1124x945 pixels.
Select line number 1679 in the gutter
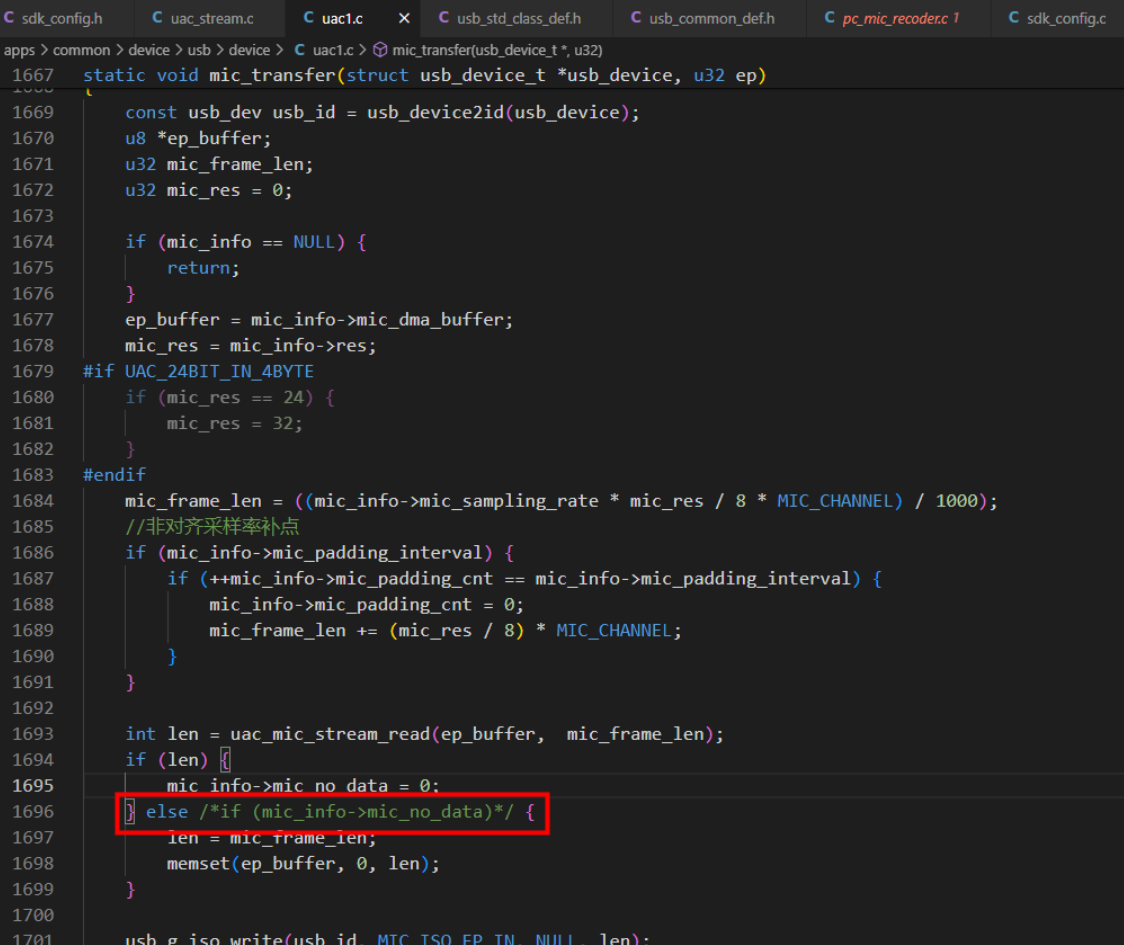pyautogui.click(x=33, y=371)
